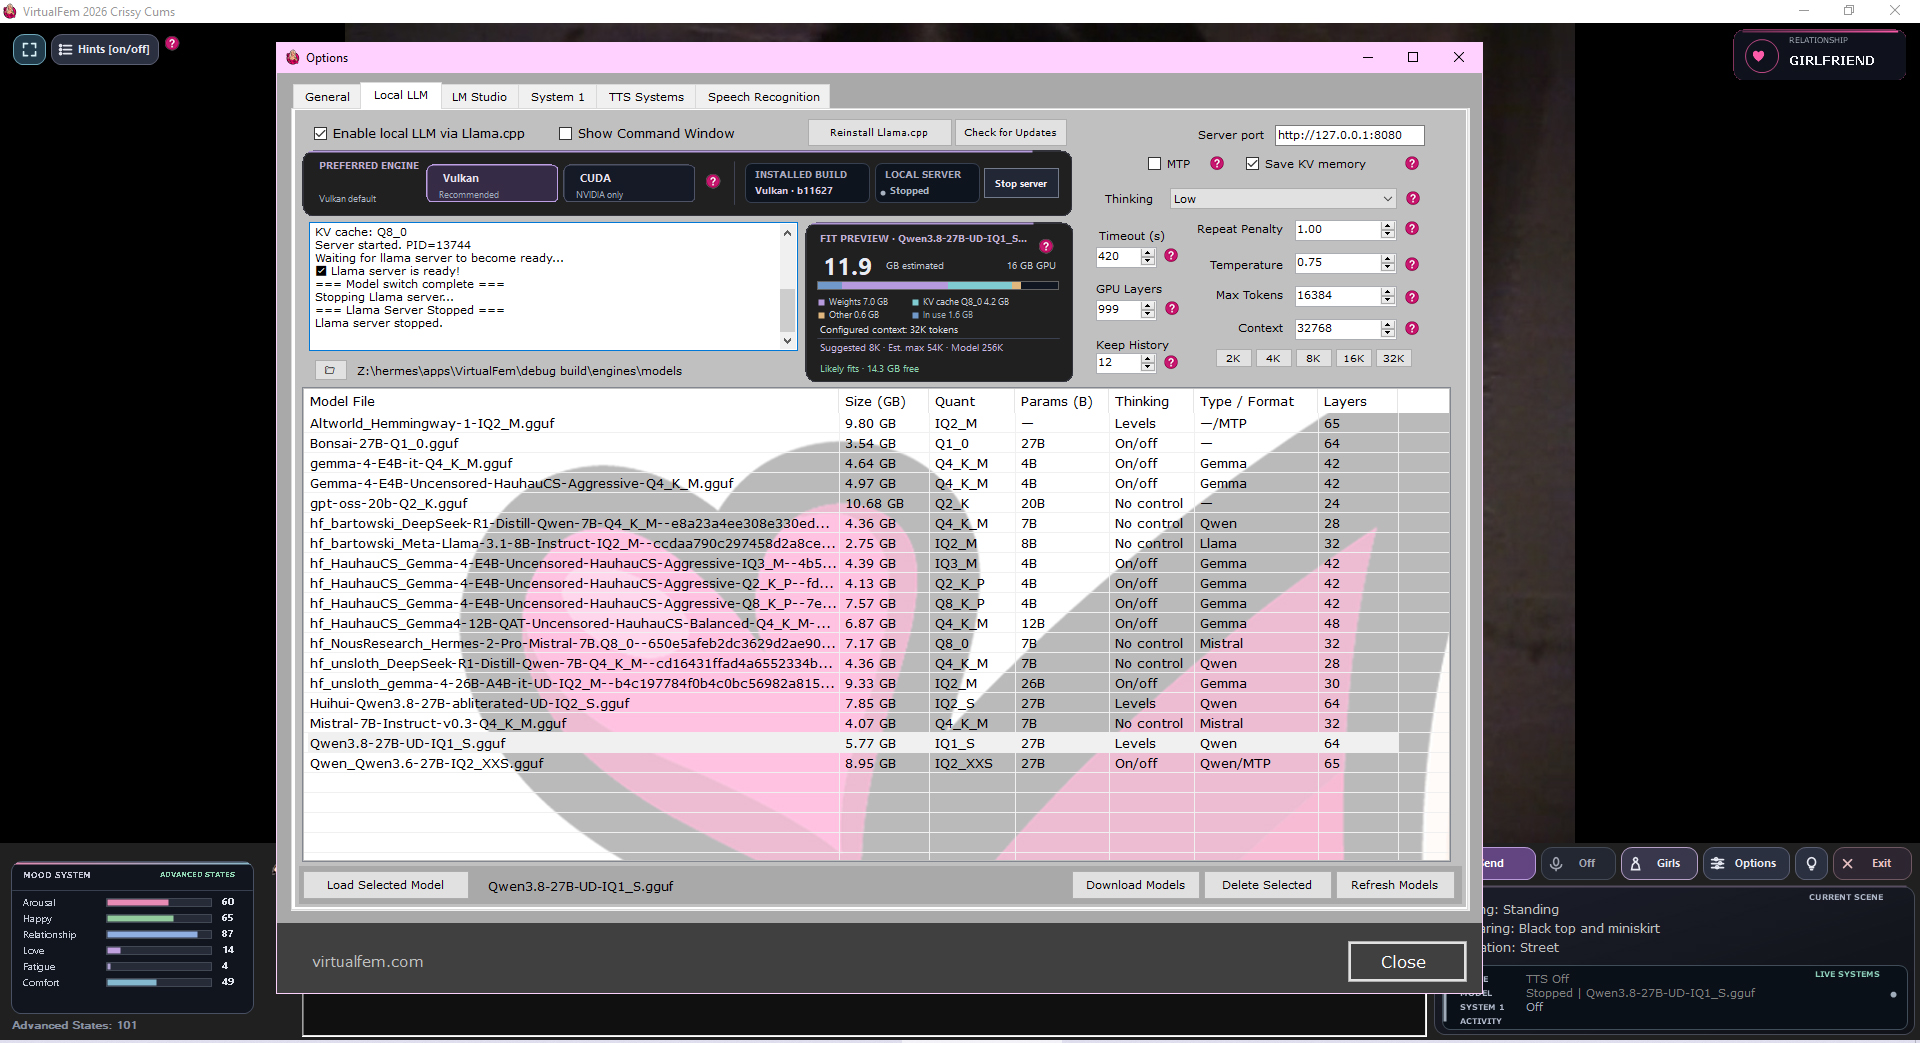Click the microphone Off icon button
This screenshot has height=1043, width=1920.
1577,863
